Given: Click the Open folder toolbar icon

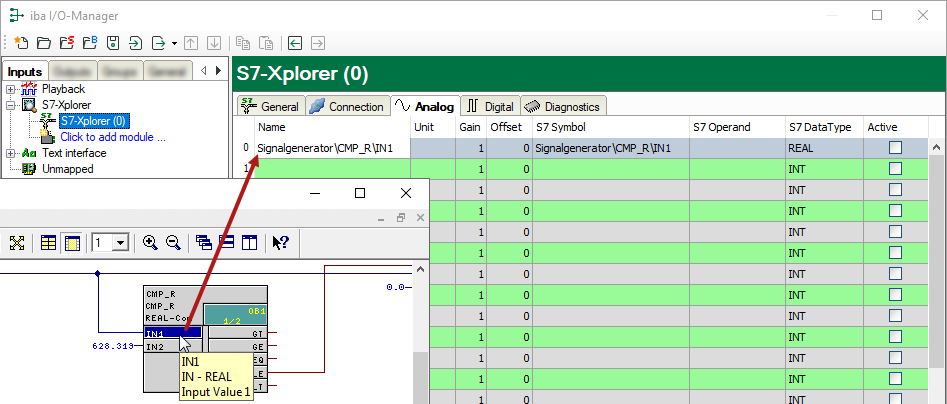Looking at the screenshot, I should coord(43,43).
